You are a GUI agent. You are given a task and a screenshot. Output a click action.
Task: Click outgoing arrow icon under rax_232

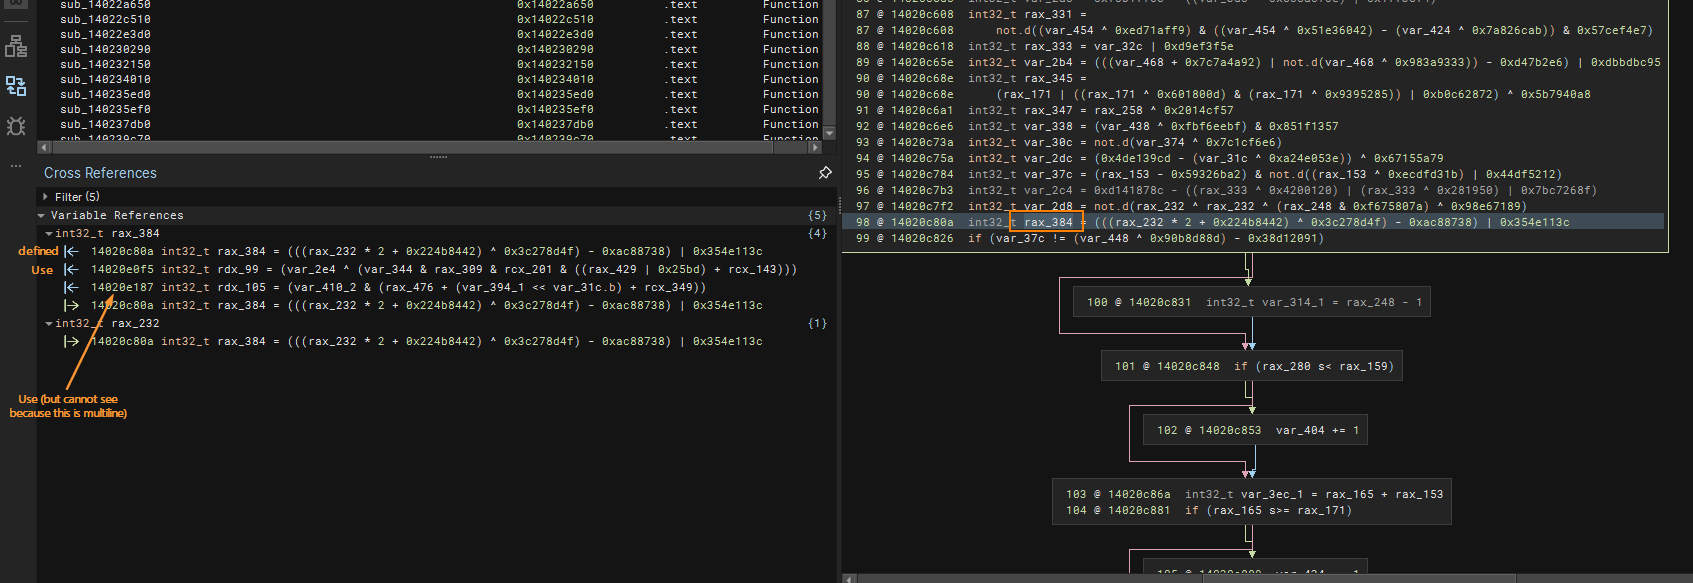click(71, 341)
